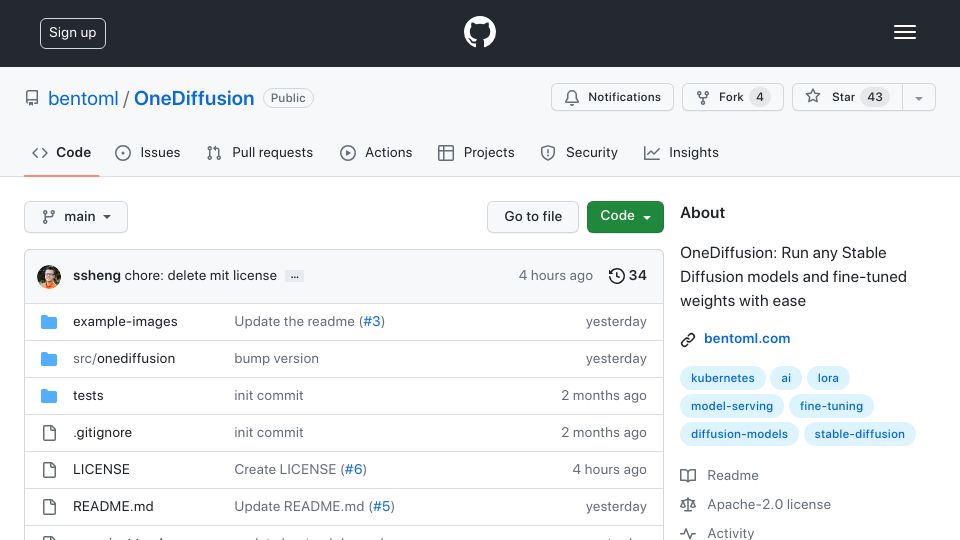Expand the green Code dropdown
Viewport: 960px width, 540px height.
coord(625,217)
